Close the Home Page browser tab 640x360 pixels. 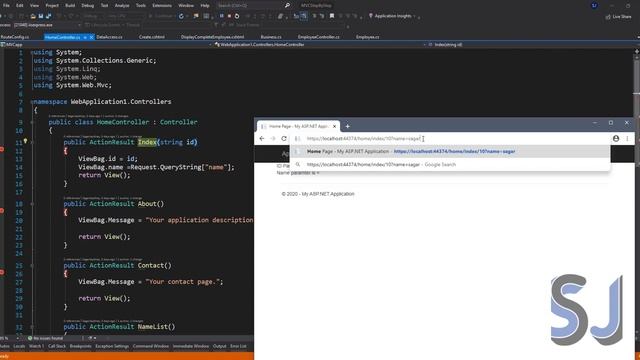point(334,126)
